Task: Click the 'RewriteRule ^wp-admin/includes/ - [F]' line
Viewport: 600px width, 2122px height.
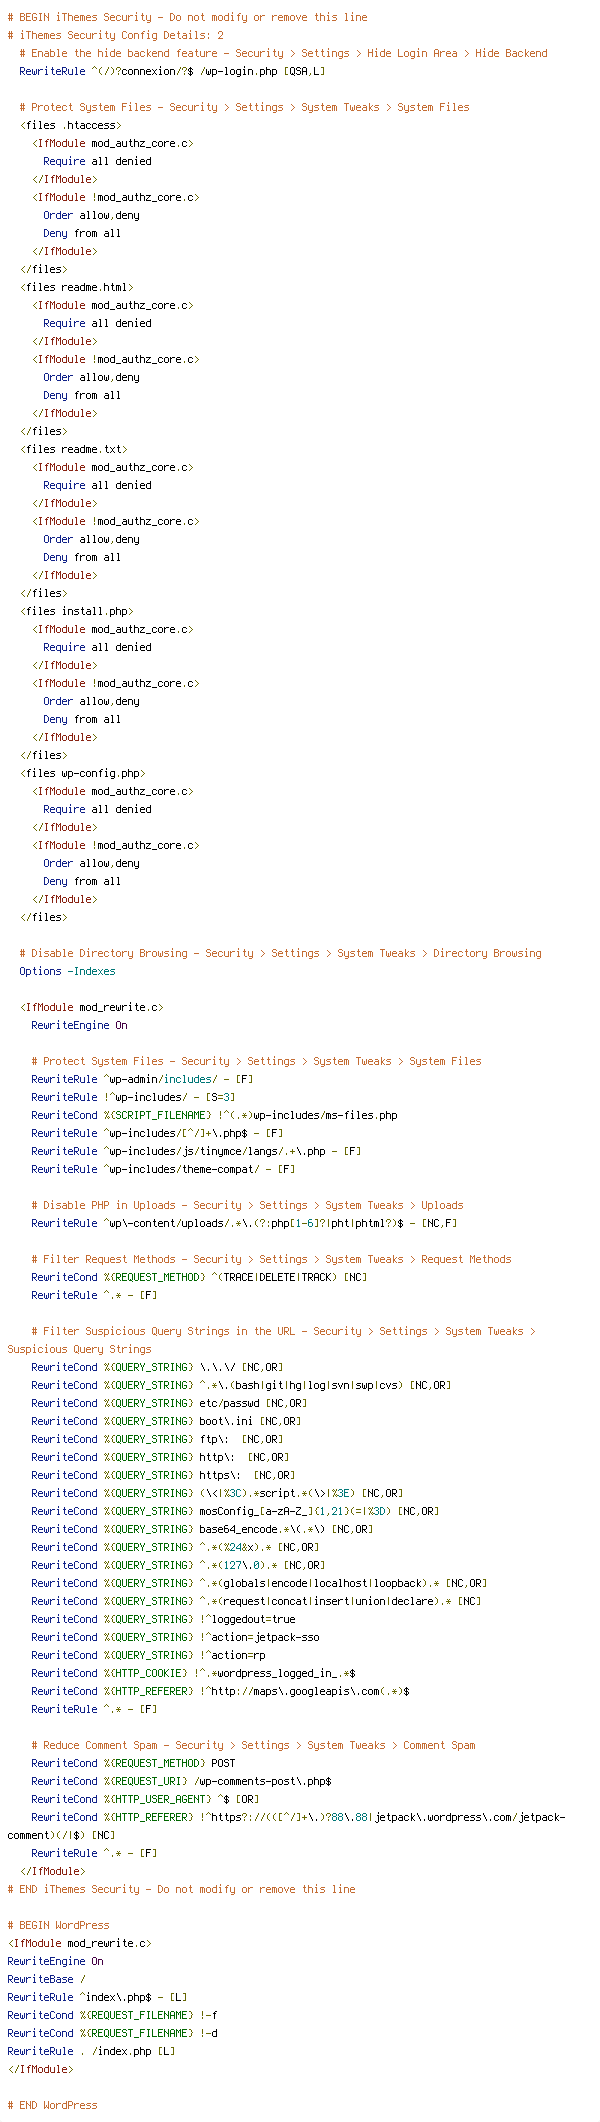Action: point(142,1079)
